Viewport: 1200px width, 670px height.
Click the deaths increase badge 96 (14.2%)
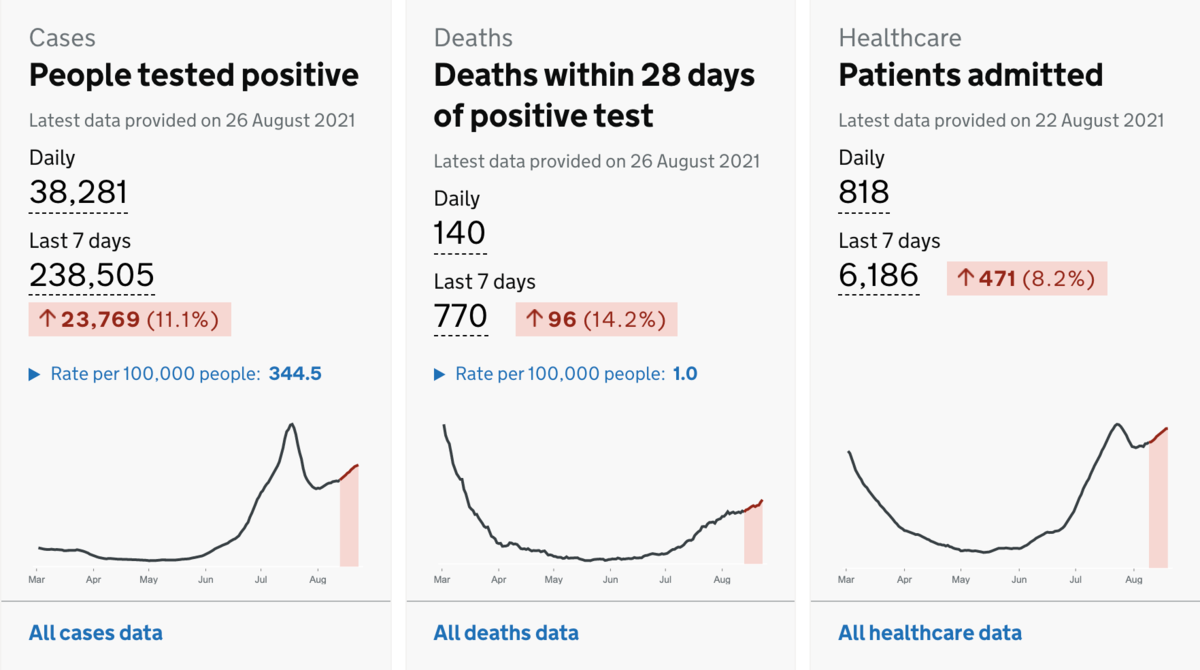596,320
